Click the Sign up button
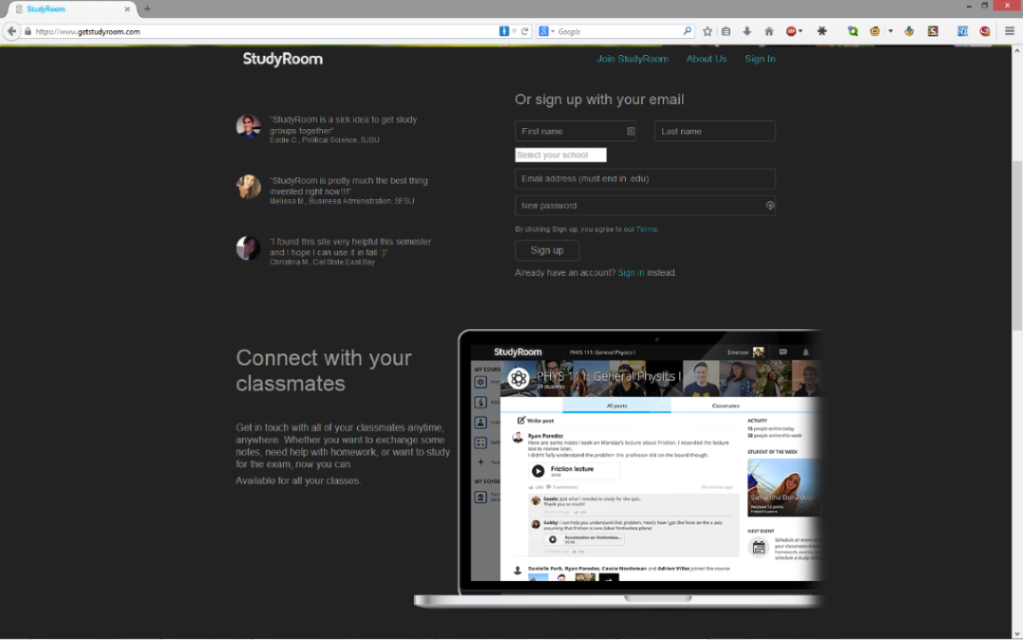The width and height of the screenshot is (1023, 640). (x=547, y=251)
